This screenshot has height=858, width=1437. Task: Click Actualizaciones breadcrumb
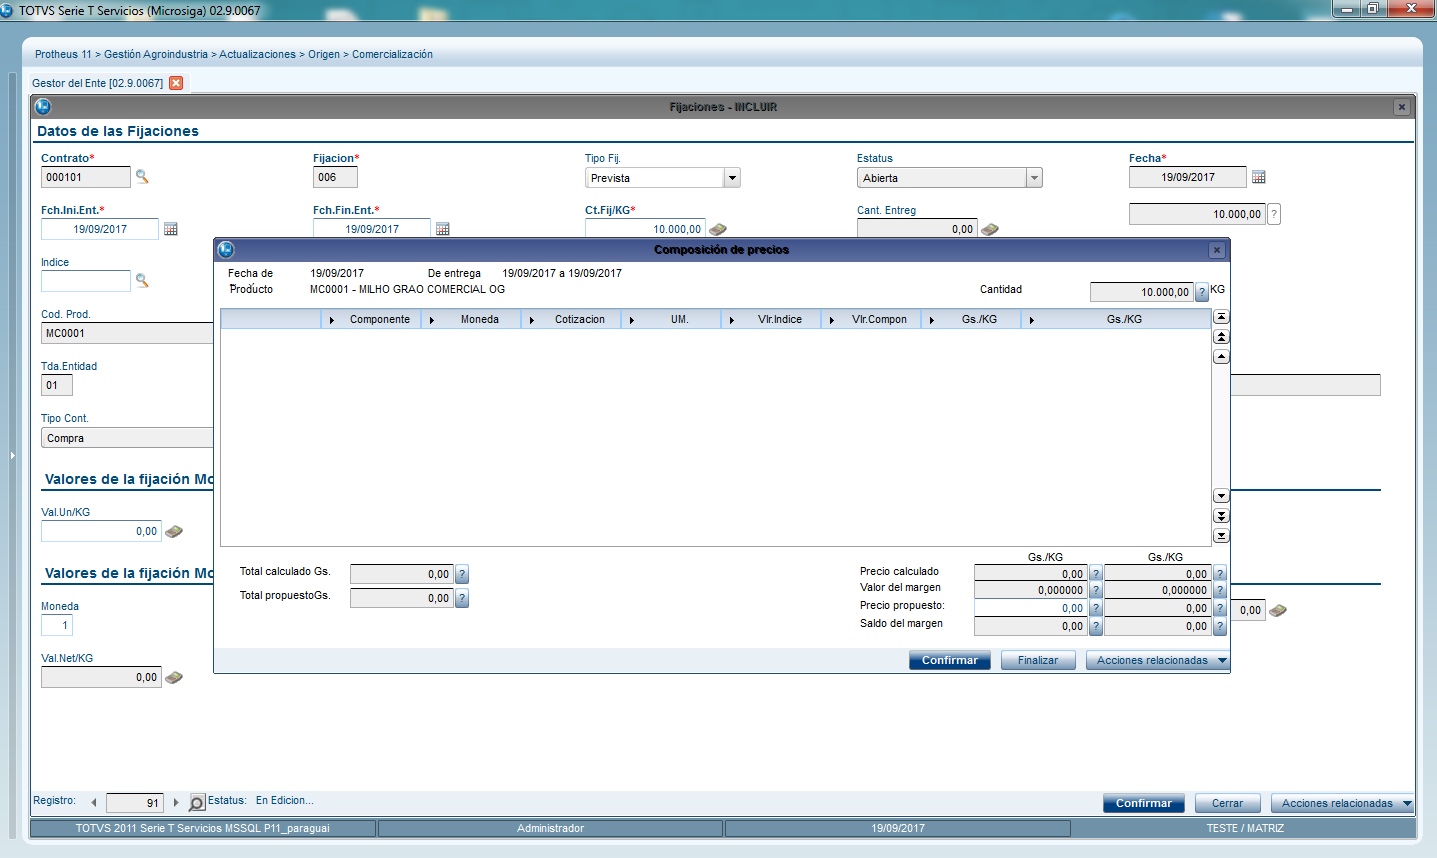point(258,54)
